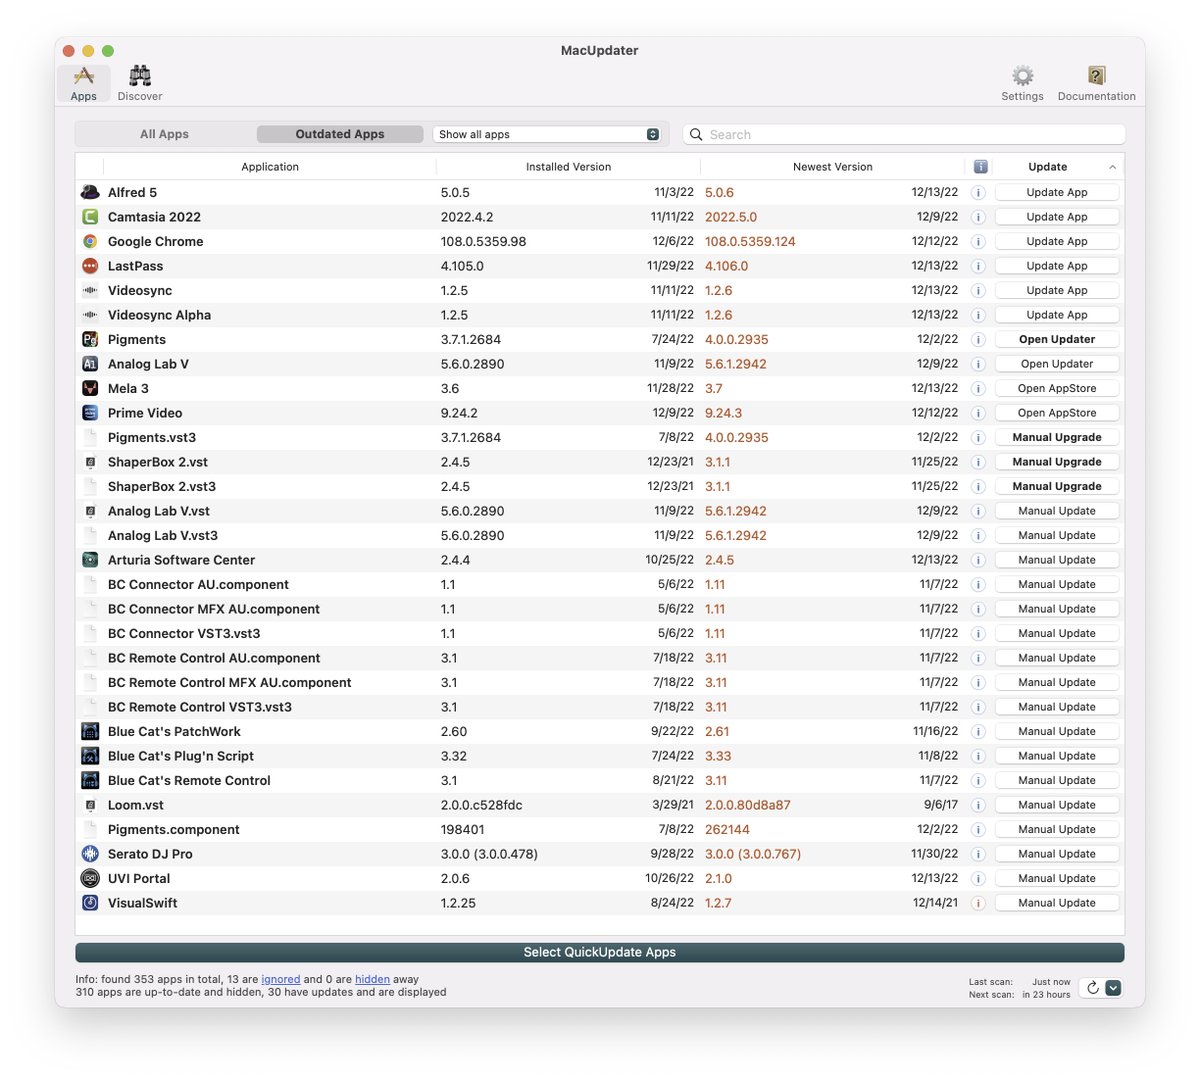
Task: Open Settings gear in toolbar
Action: (1022, 83)
